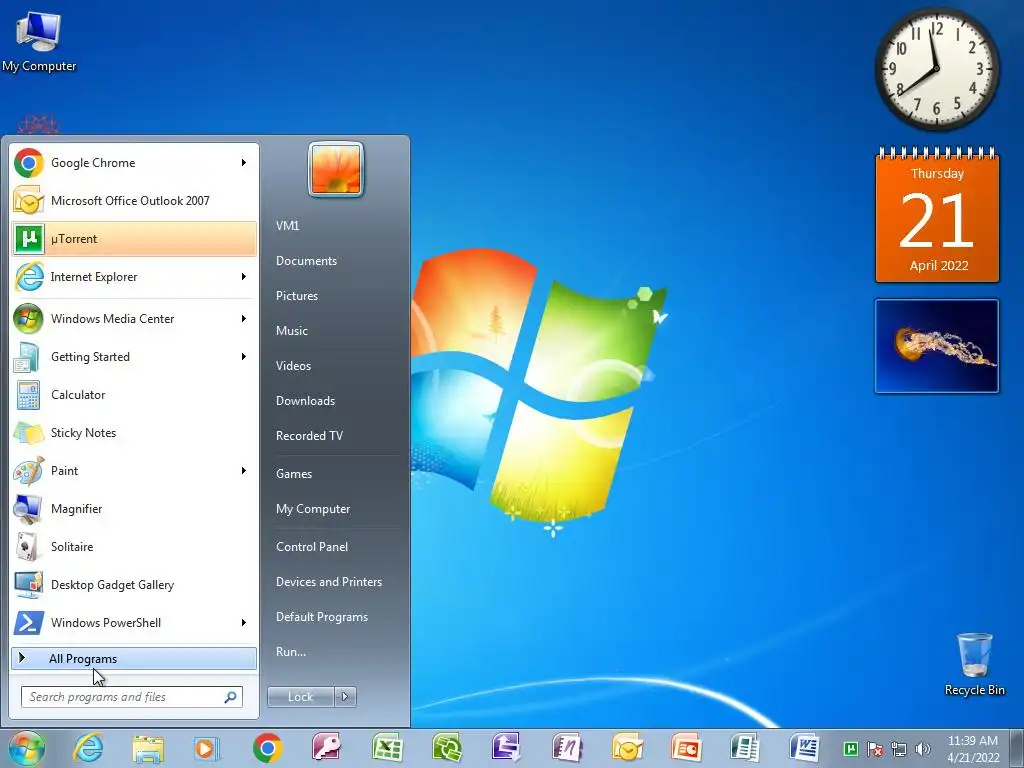Select My Computer desktop icon
The image size is (1024, 768).
pos(39,40)
